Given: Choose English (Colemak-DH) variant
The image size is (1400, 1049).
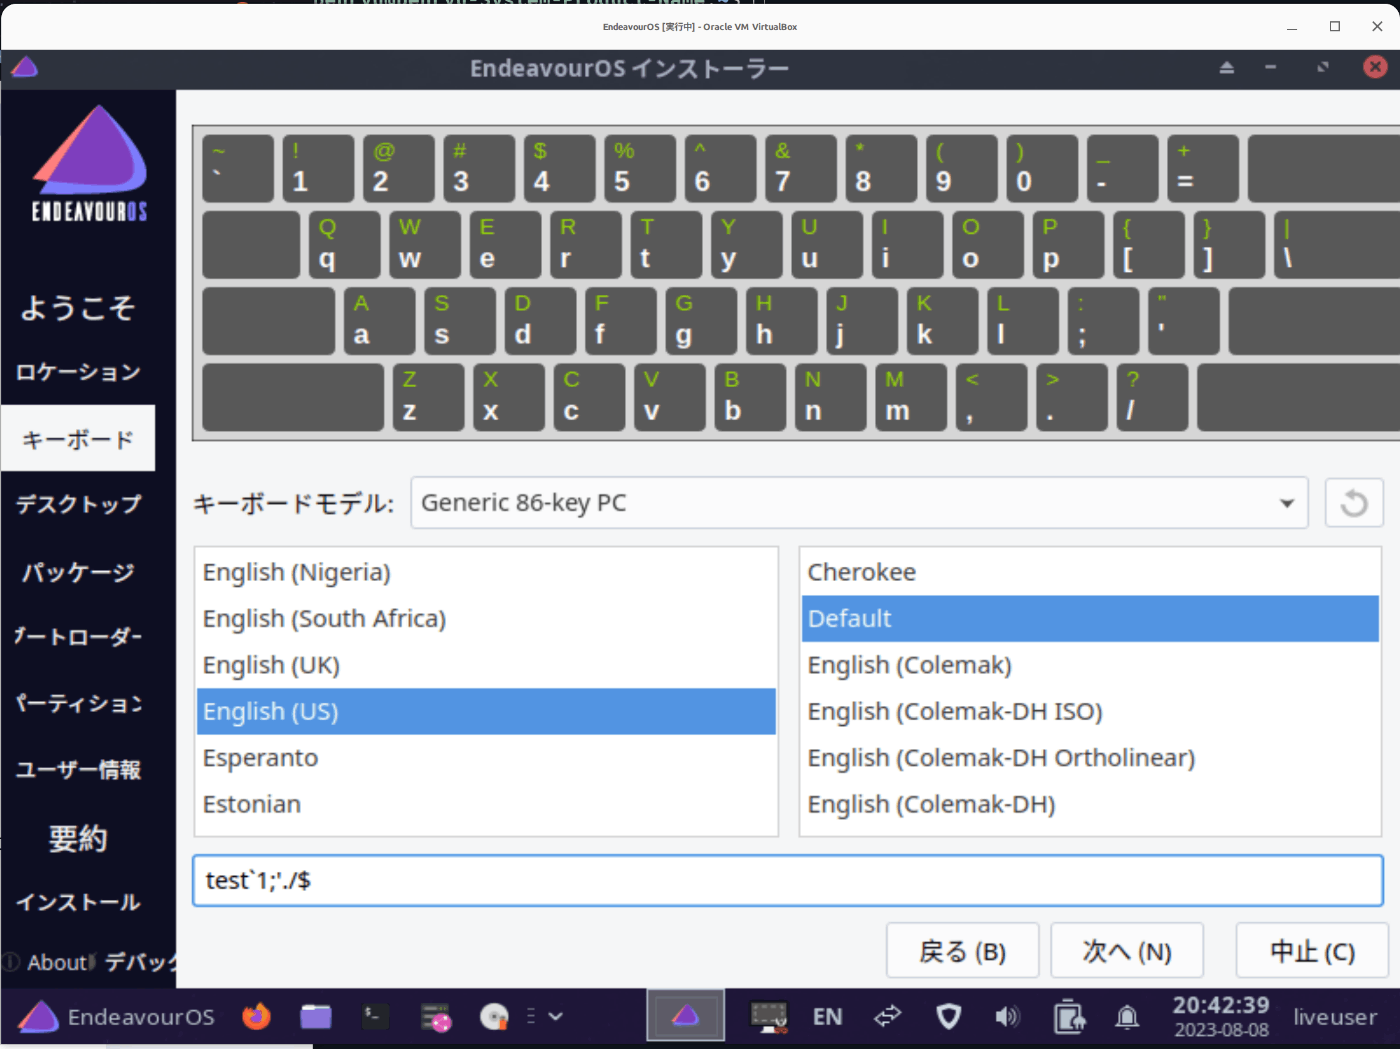Looking at the screenshot, I should point(1090,804).
